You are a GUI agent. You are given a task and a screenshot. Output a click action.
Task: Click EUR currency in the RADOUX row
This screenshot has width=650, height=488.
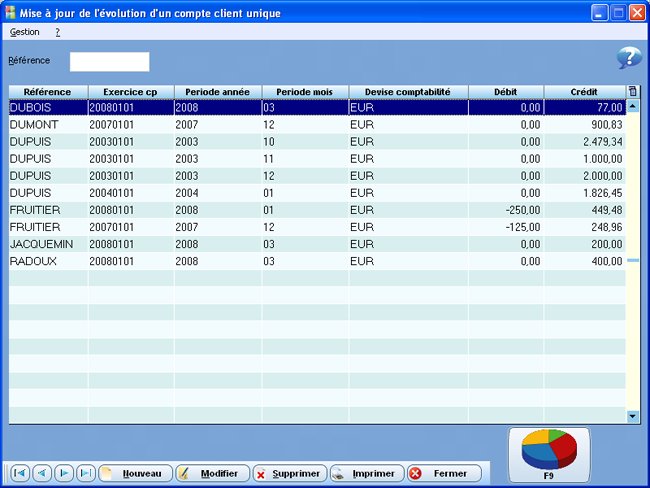coord(362,261)
